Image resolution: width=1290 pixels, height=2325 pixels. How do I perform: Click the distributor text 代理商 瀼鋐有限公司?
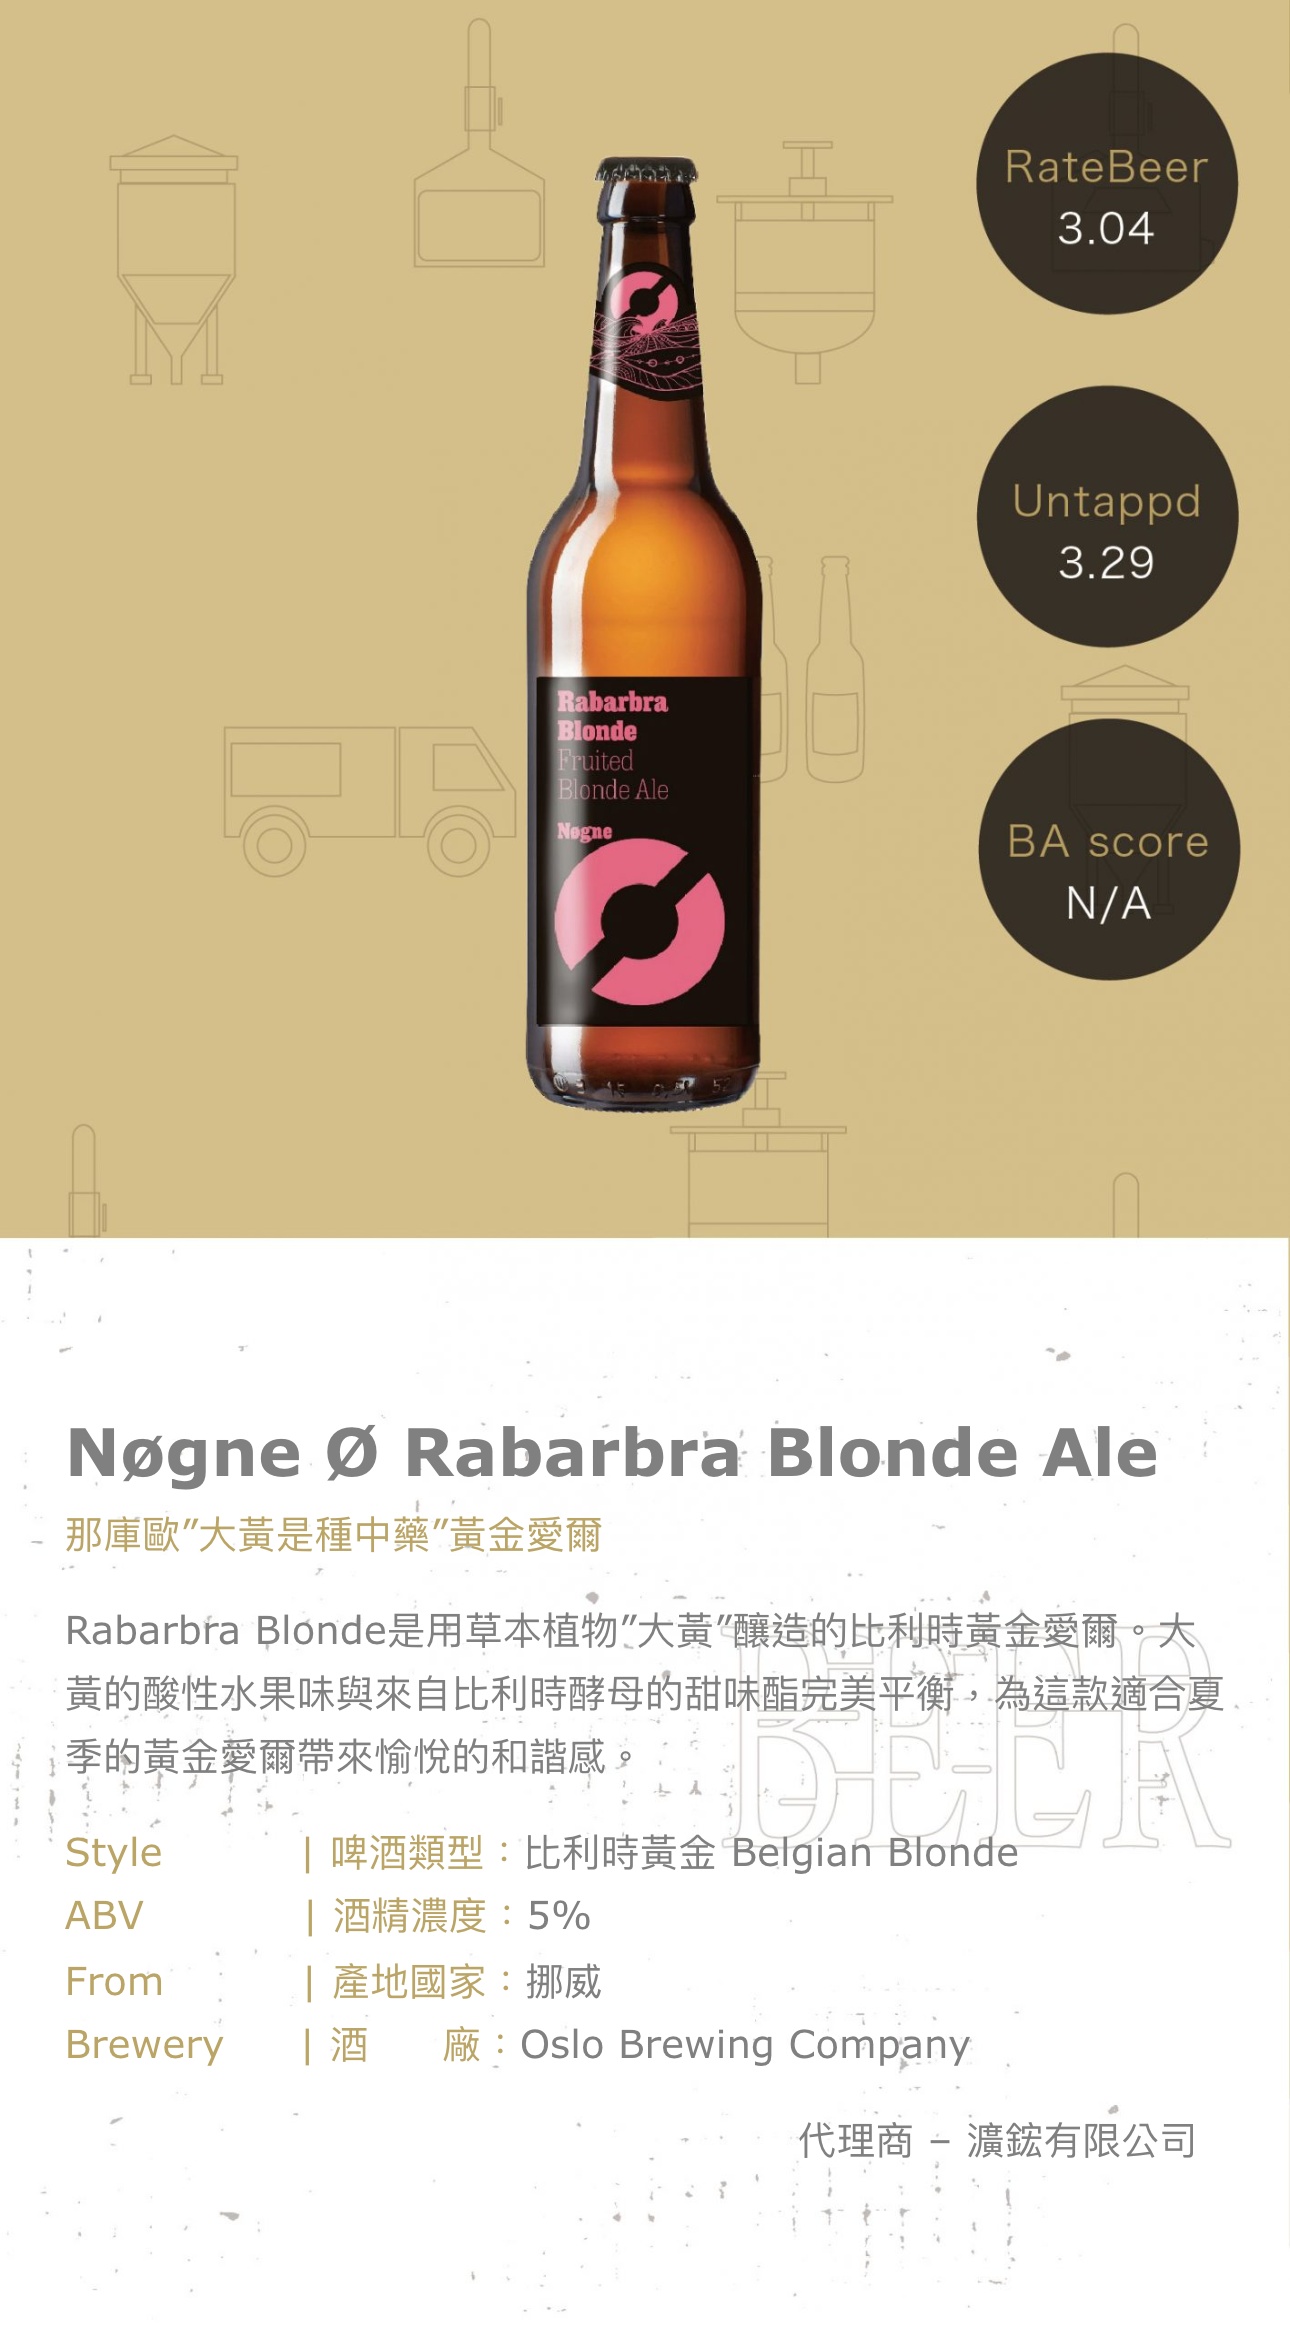point(997,2141)
